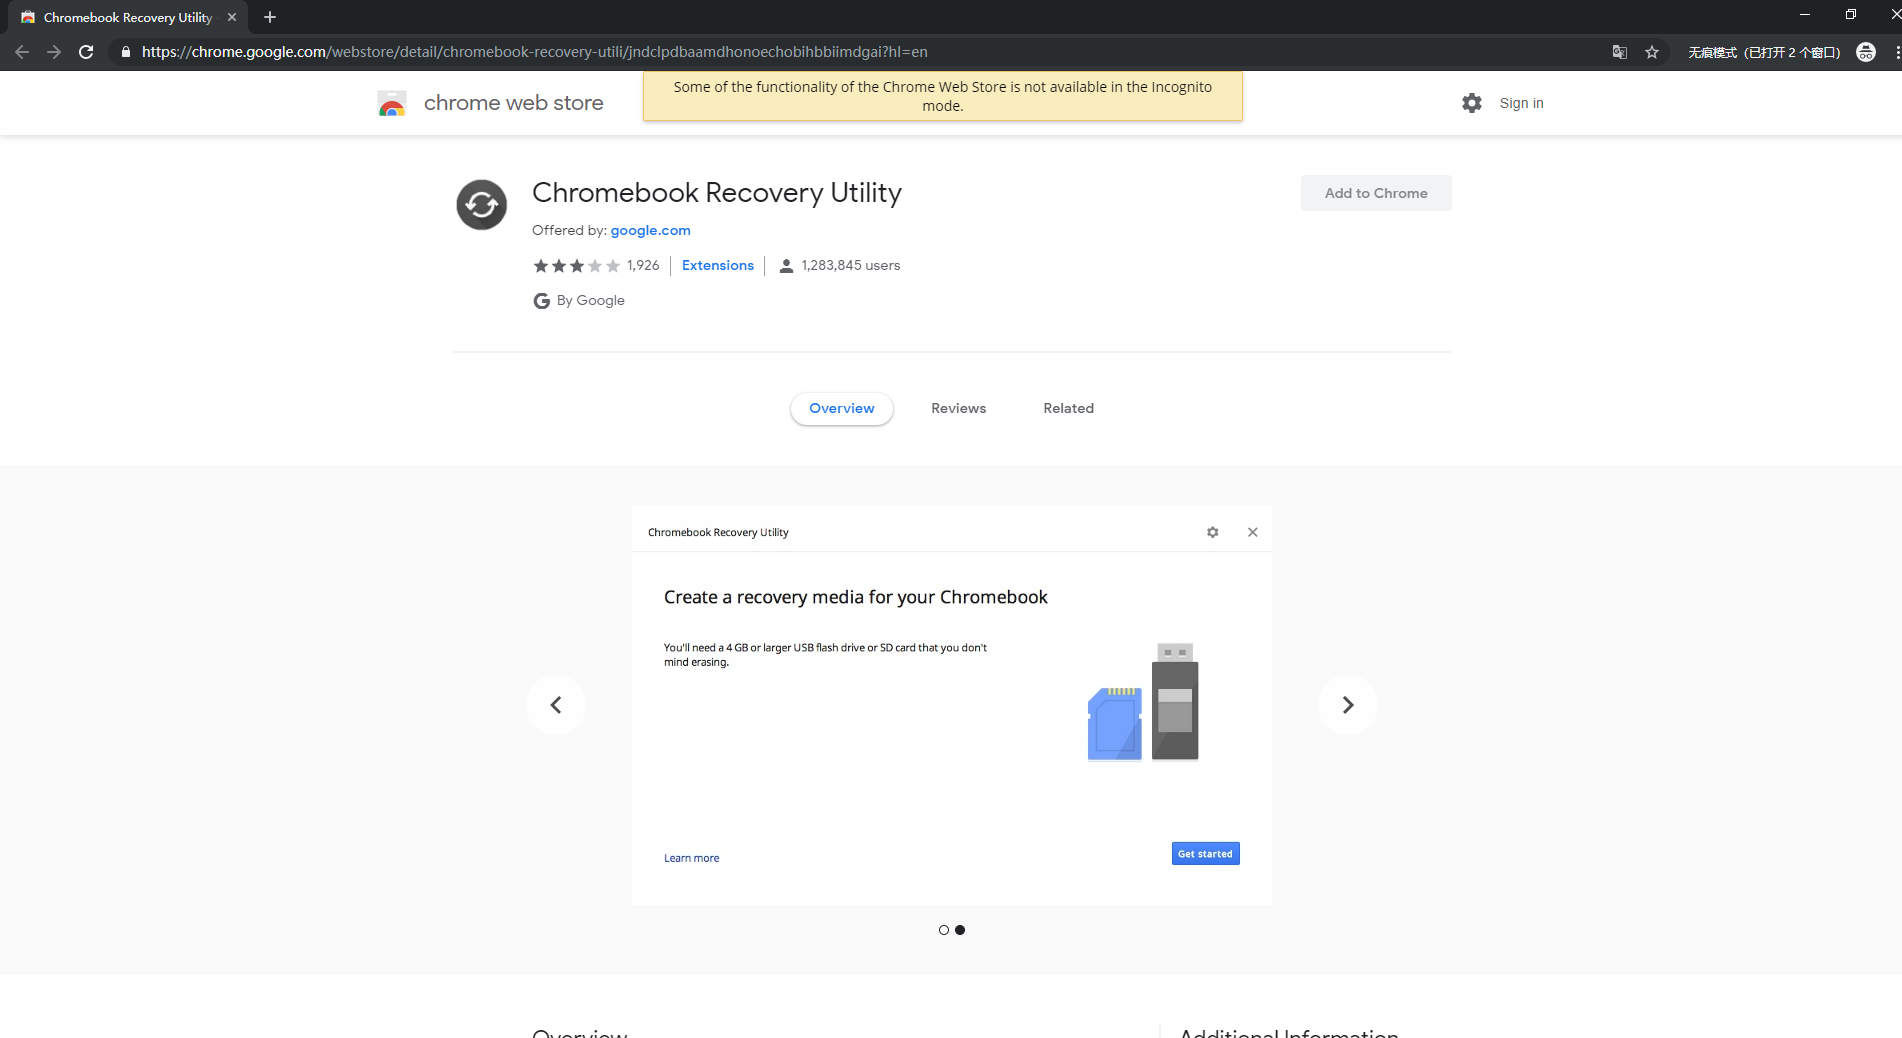Advance carousel with right chevron arrow
The height and width of the screenshot is (1038, 1902).
pos(1347,704)
